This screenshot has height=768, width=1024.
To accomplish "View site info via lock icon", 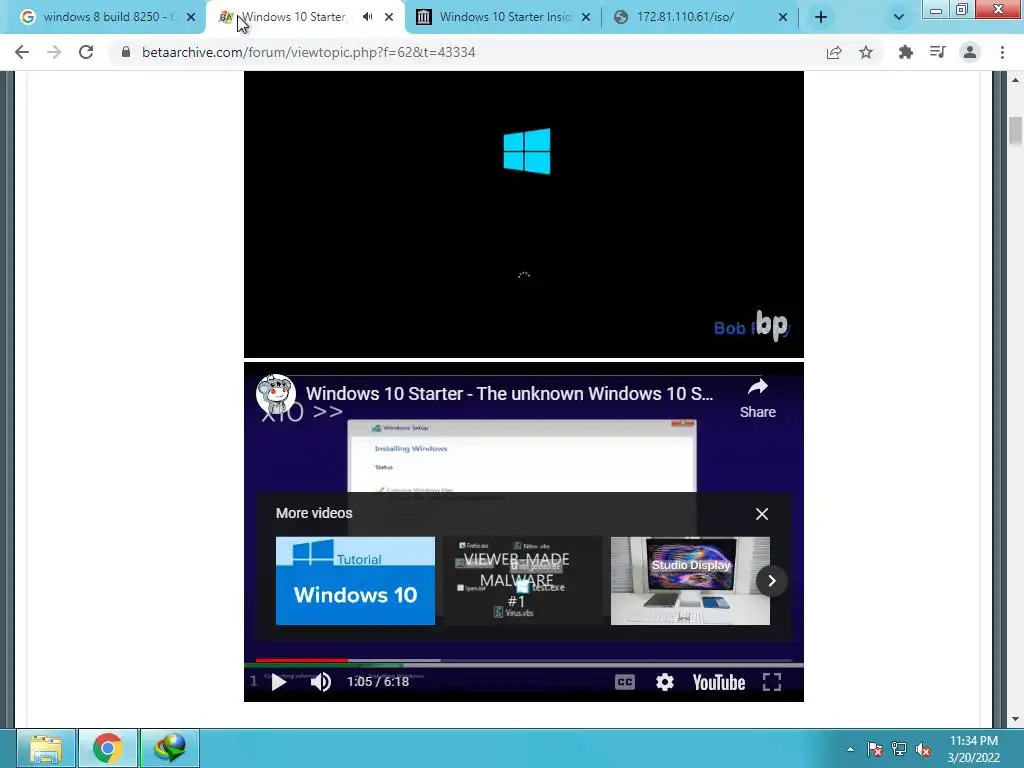I will (125, 52).
